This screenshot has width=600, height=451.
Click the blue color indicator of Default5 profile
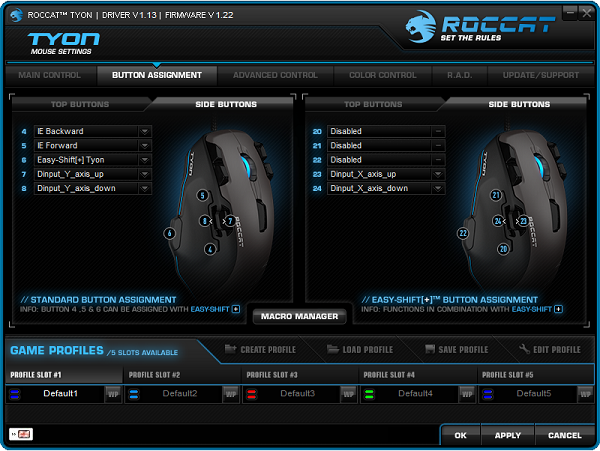(x=488, y=394)
